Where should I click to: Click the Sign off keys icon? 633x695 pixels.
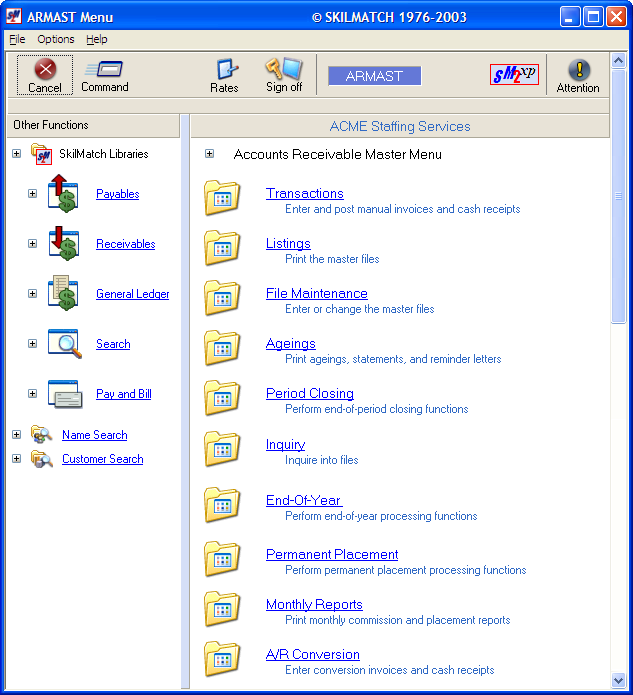[x=284, y=68]
